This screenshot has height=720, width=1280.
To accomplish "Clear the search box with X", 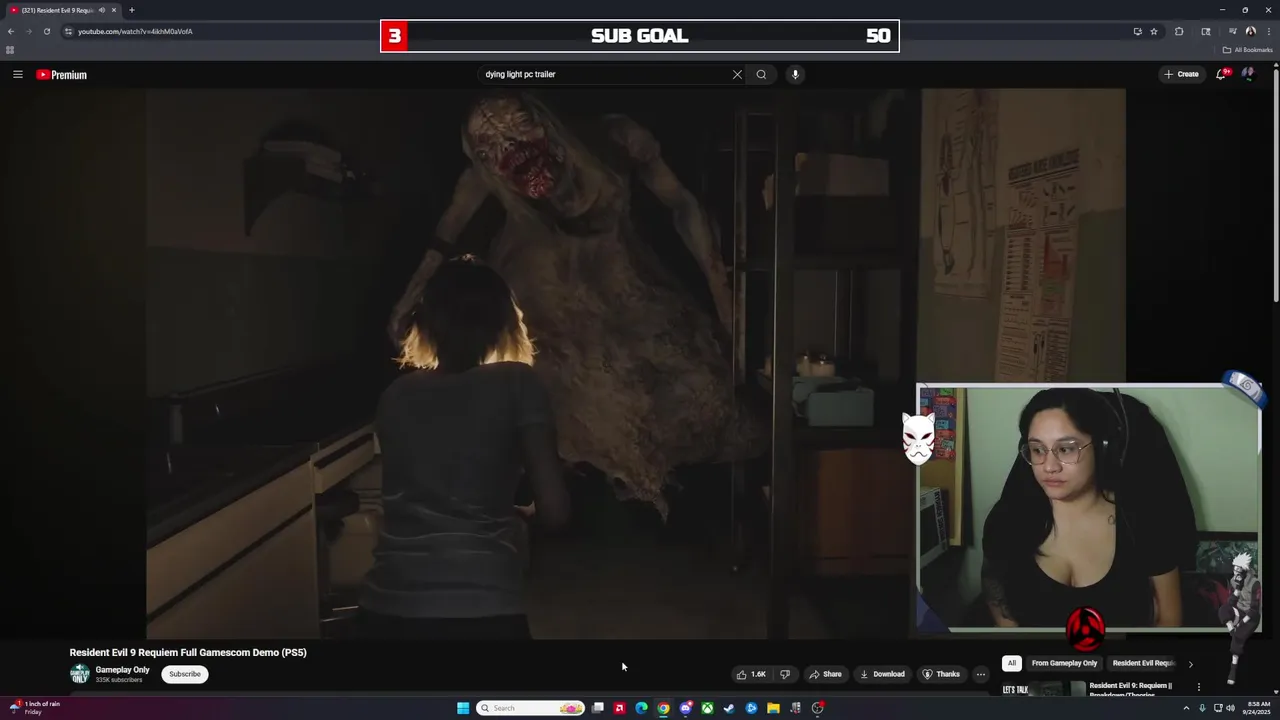I will pos(737,74).
